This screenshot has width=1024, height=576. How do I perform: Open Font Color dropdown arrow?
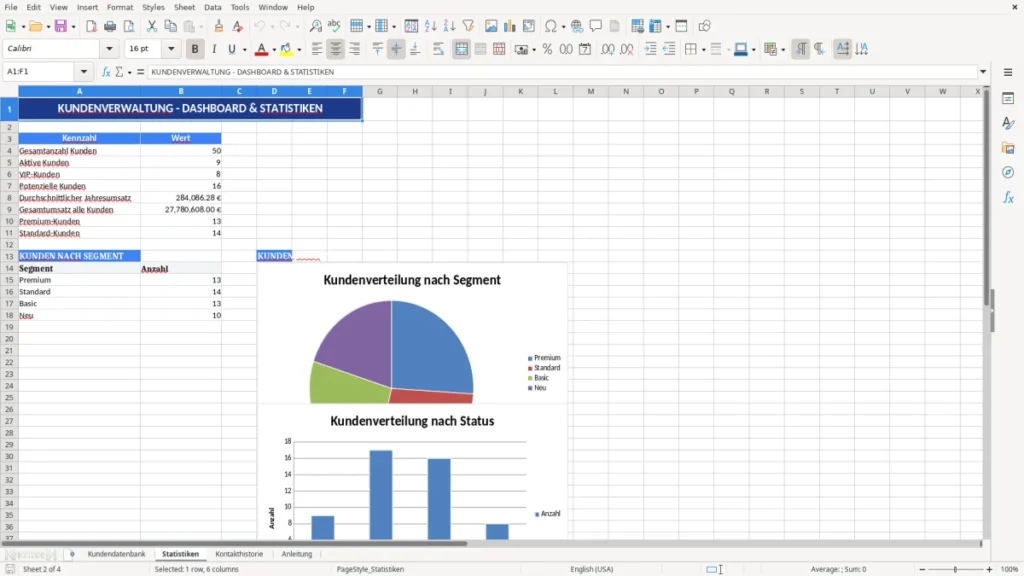[274, 50]
